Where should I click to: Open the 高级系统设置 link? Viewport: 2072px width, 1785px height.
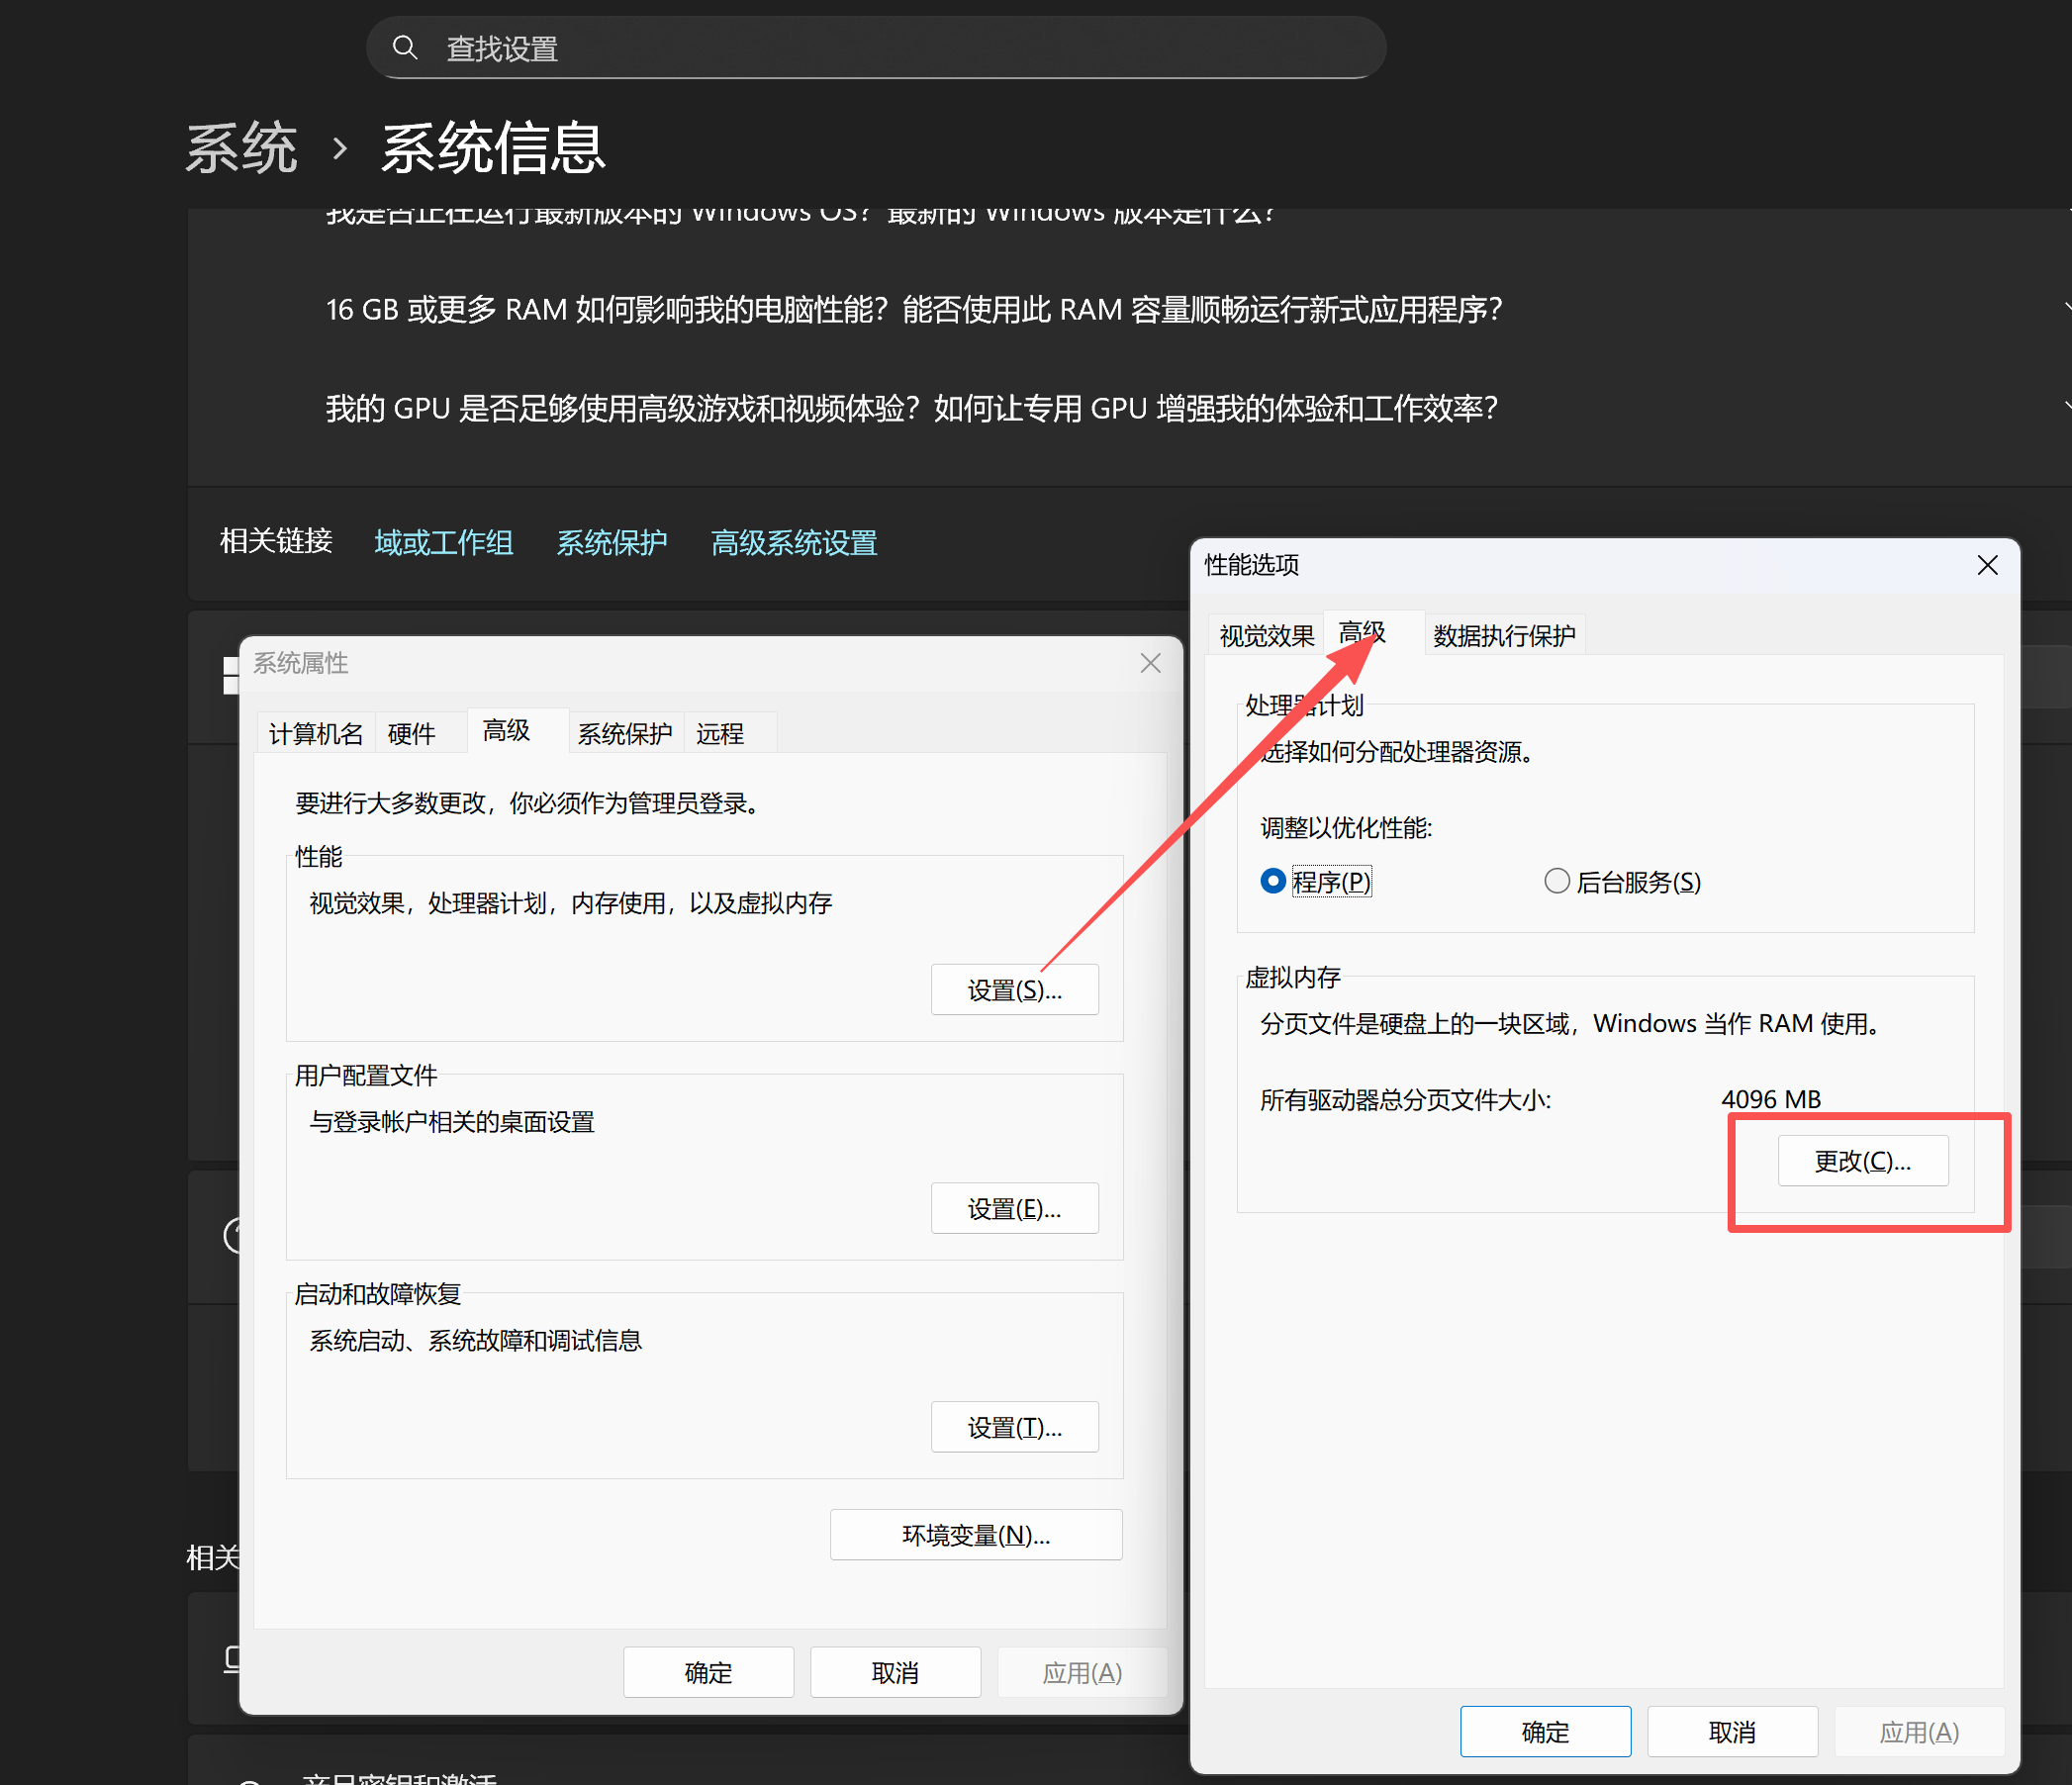[x=793, y=543]
